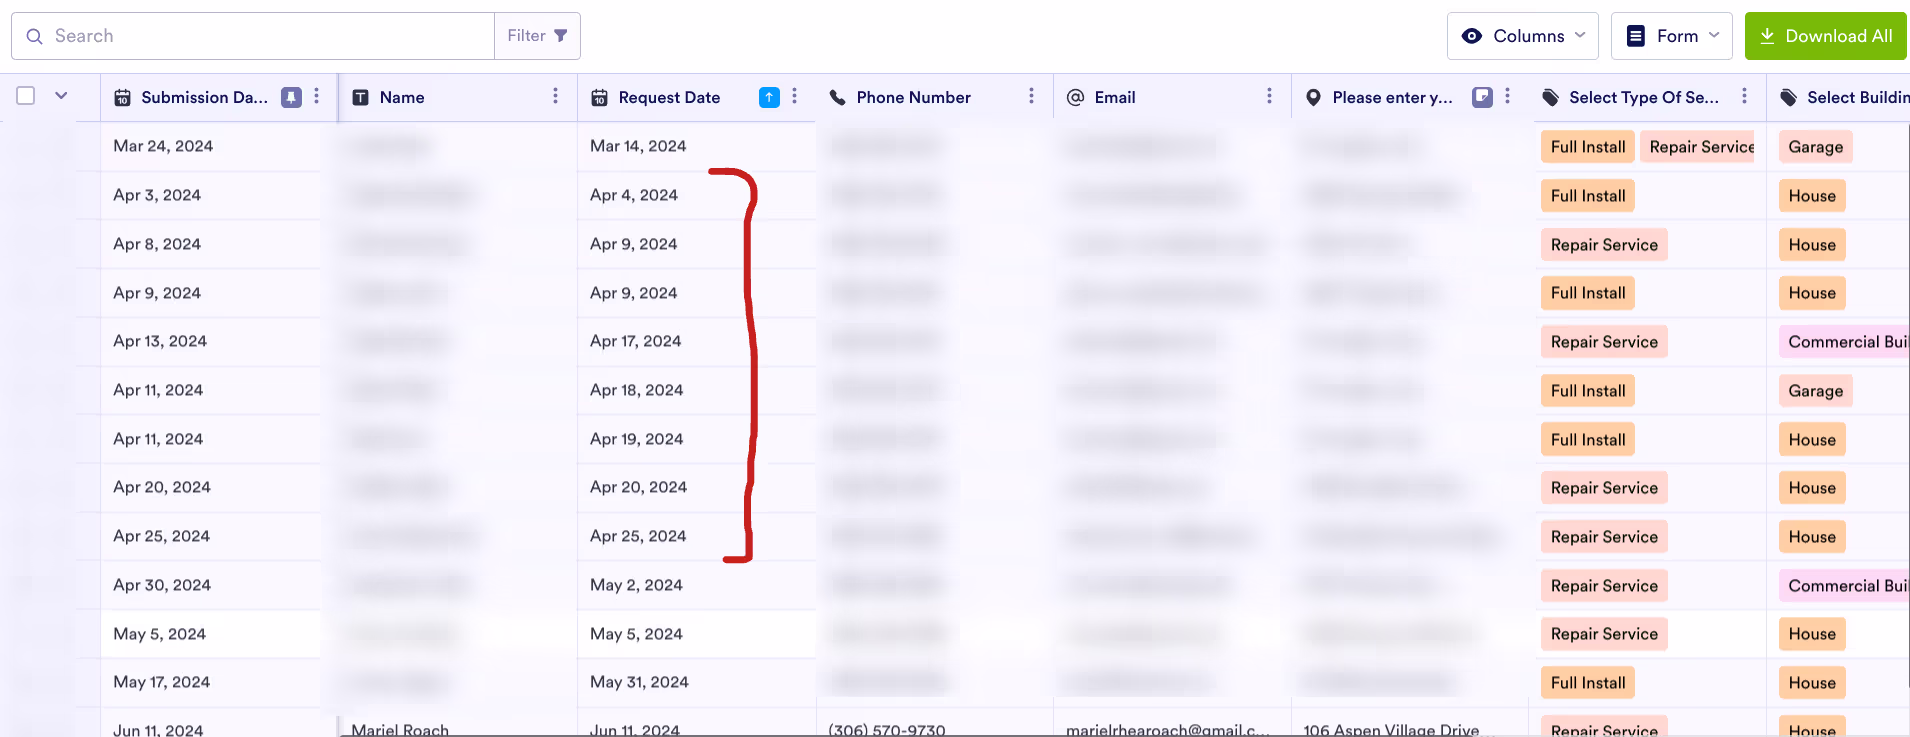Click the location pin icon on address column
Image resolution: width=1910 pixels, height=737 pixels.
[x=1314, y=97]
